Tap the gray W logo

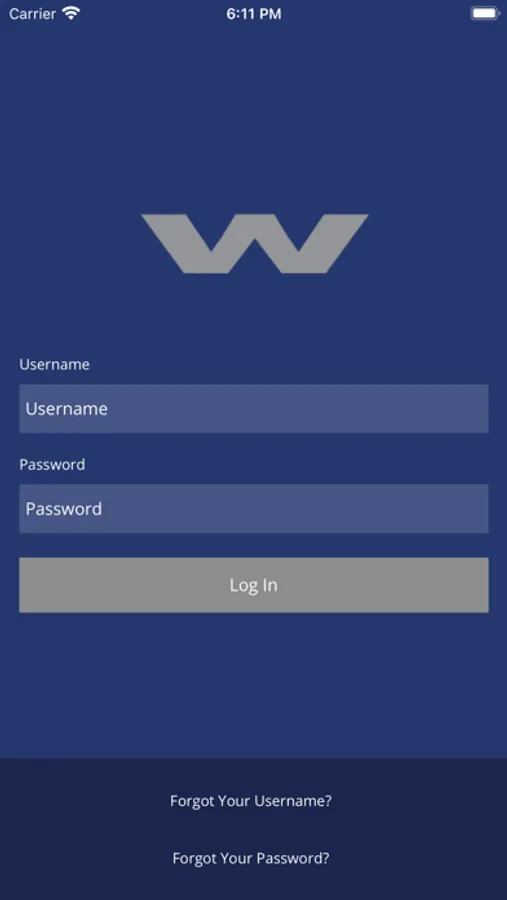click(x=254, y=243)
